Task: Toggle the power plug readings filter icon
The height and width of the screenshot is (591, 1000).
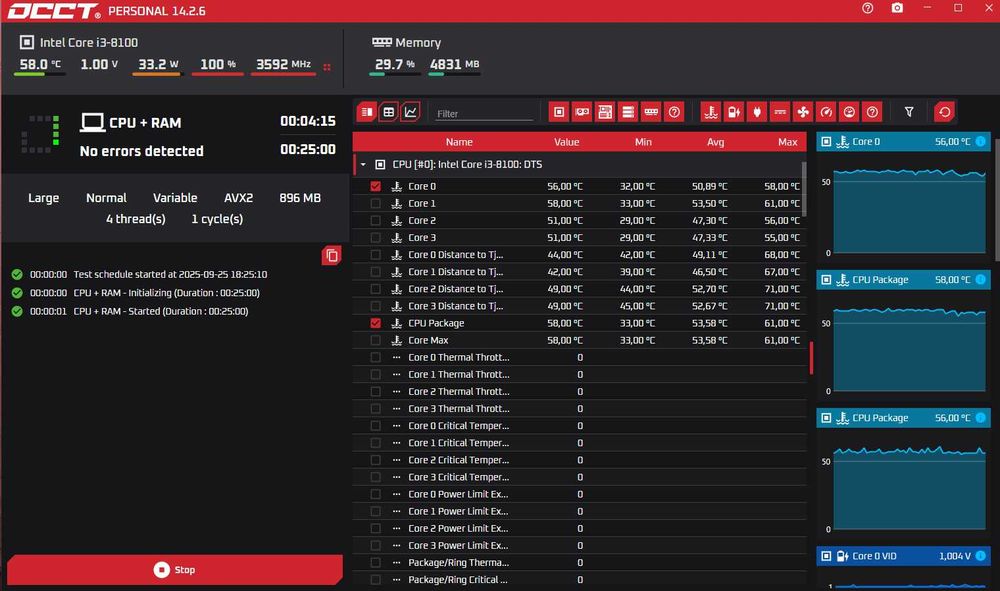Action: [x=757, y=112]
